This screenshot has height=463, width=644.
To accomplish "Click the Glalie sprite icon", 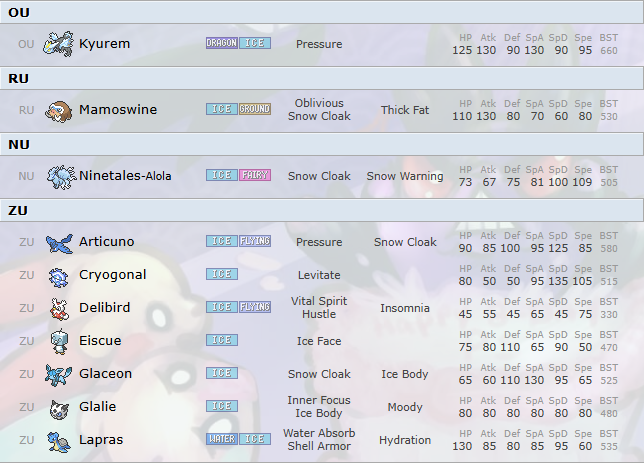I will [59, 409].
